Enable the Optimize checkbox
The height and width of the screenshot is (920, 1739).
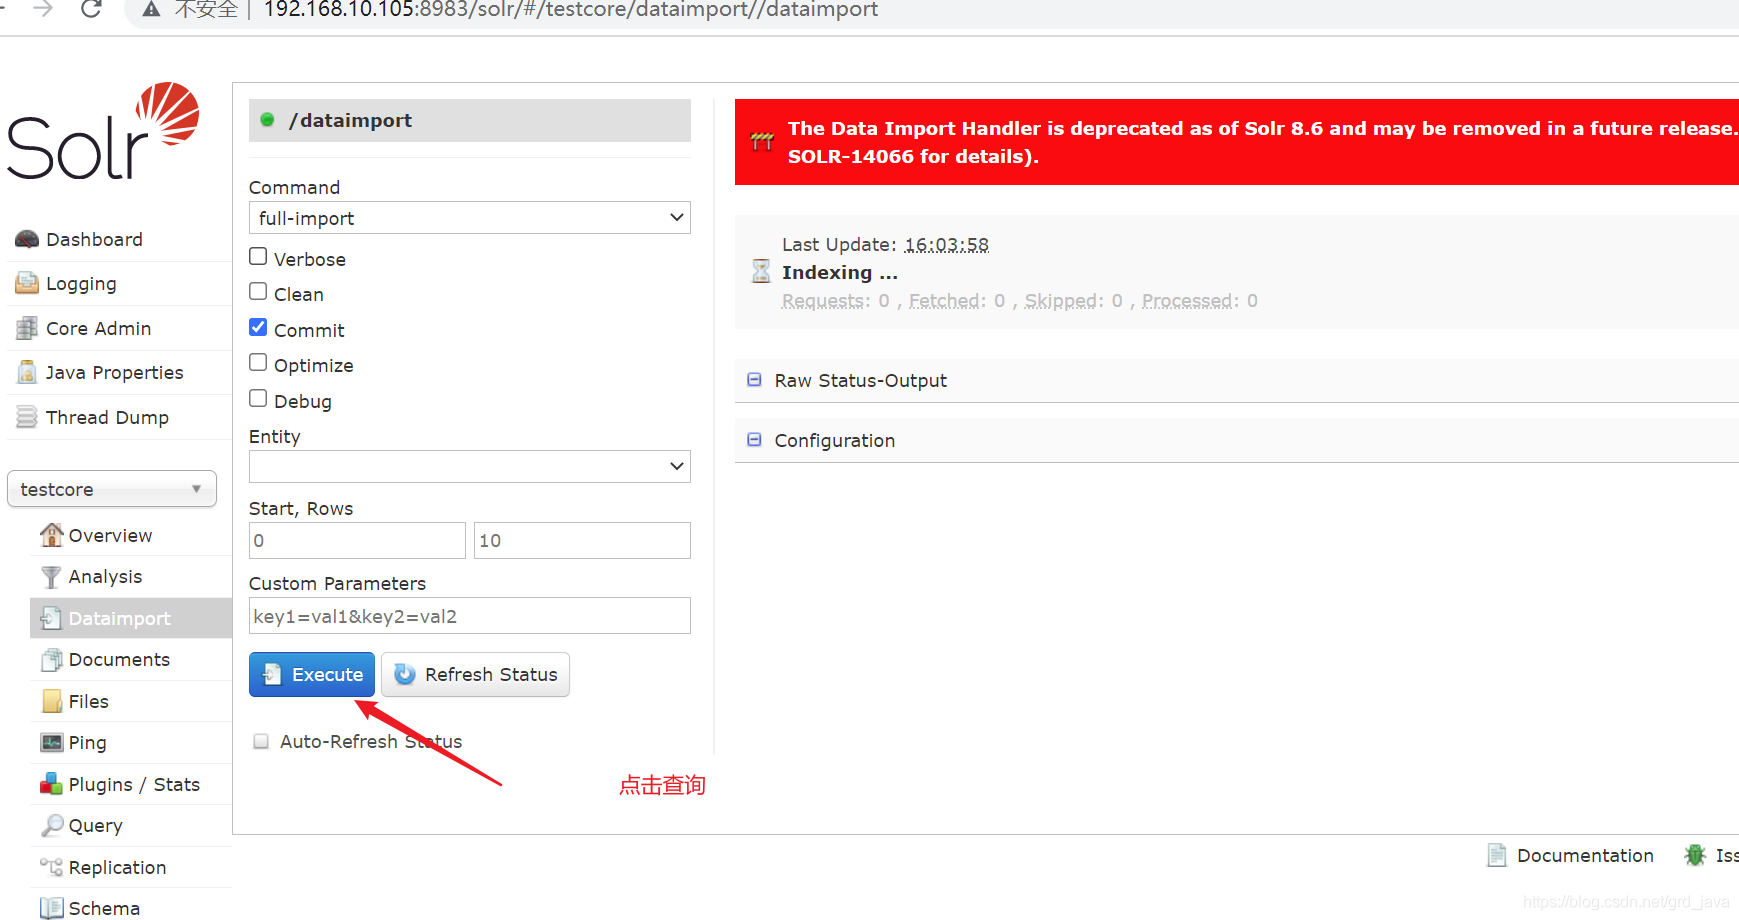[x=258, y=363]
